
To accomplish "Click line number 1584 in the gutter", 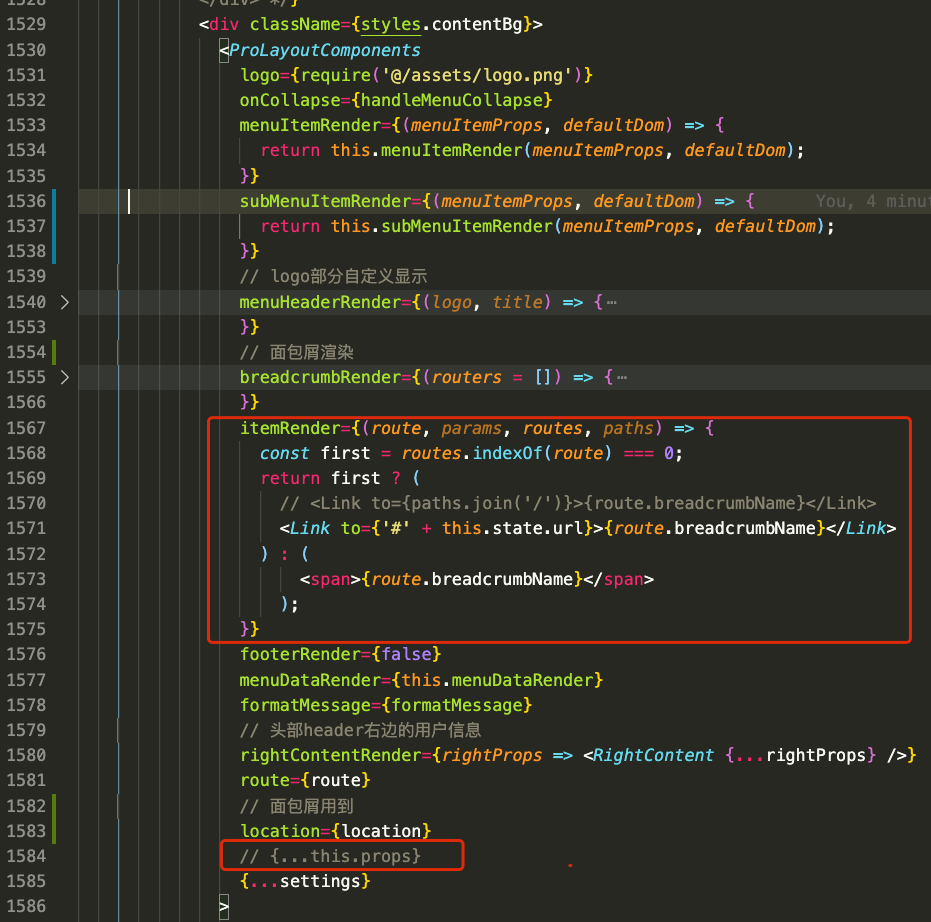I will [26, 856].
